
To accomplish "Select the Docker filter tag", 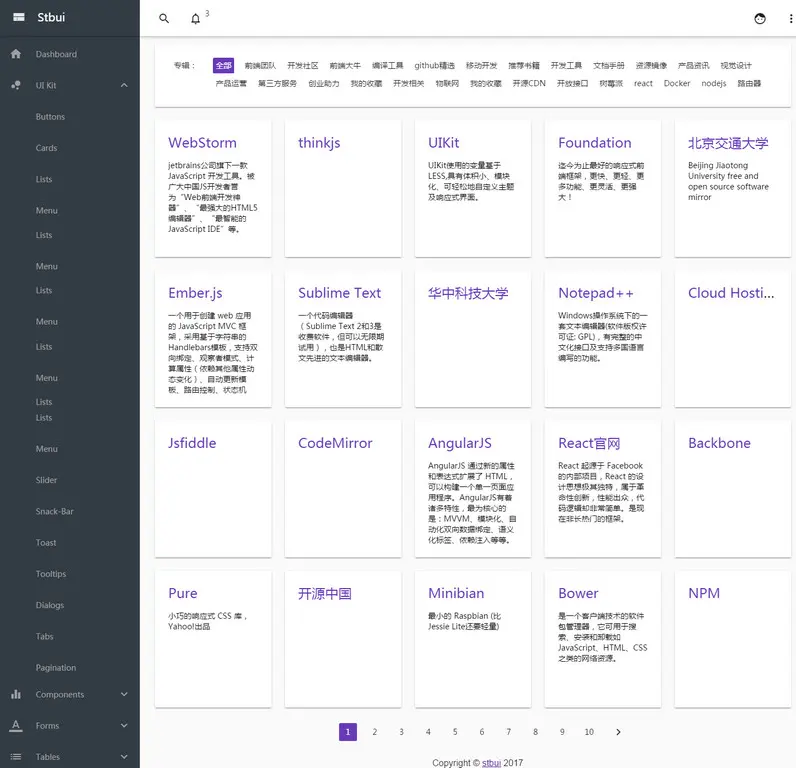I will coord(677,83).
